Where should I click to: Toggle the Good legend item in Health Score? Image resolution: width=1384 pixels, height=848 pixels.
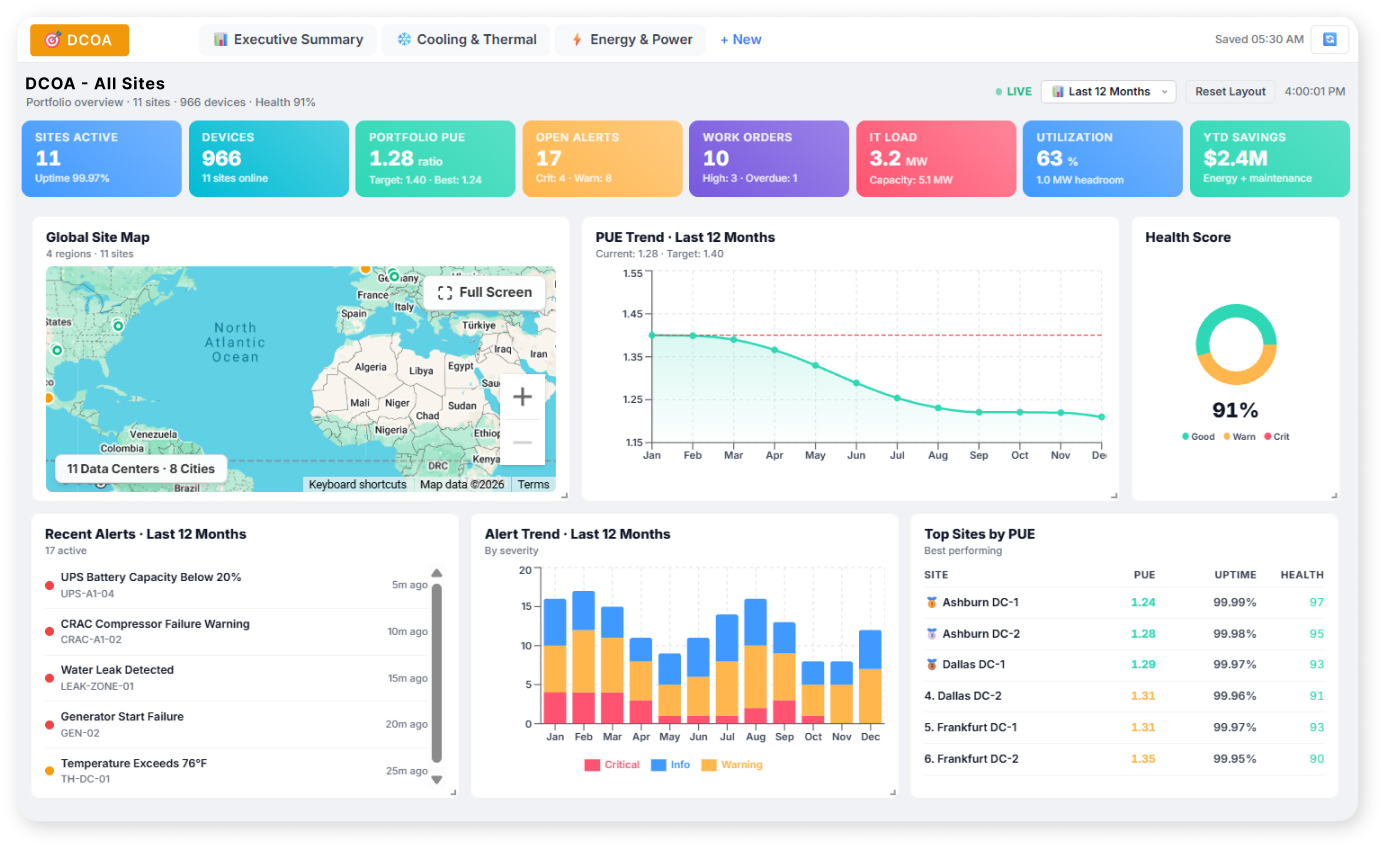tap(1198, 436)
